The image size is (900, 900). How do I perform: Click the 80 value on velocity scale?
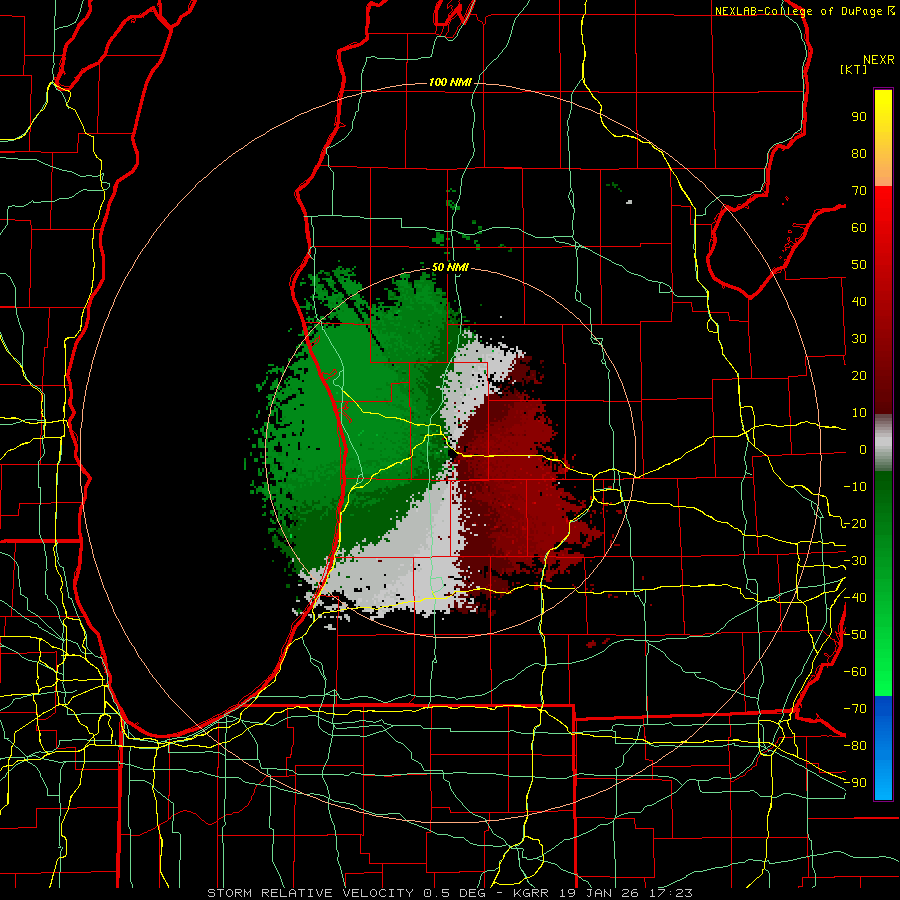click(x=859, y=153)
